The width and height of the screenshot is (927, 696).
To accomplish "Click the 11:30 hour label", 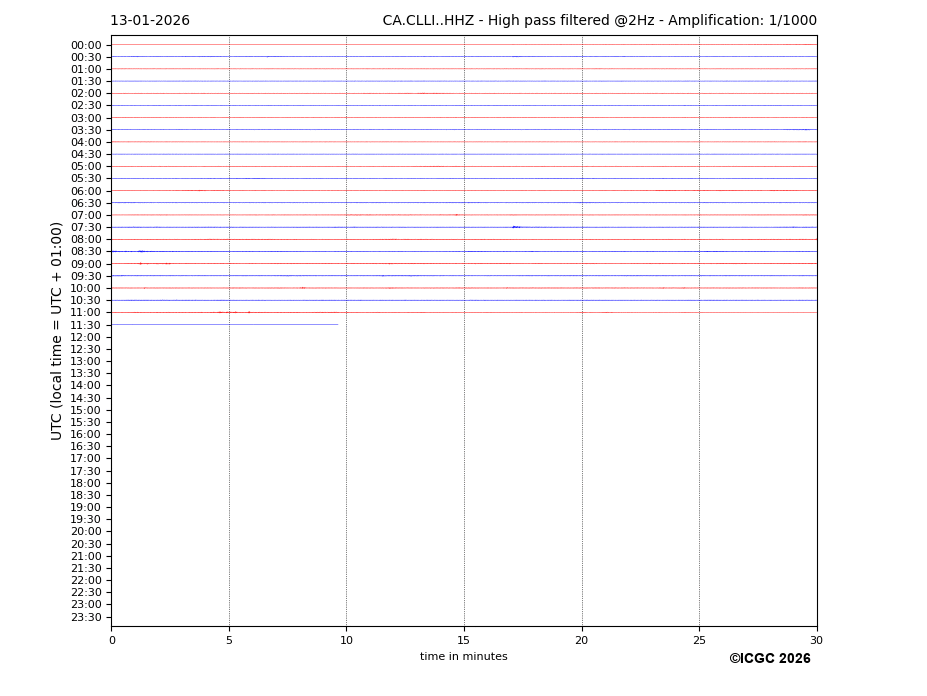I will pyautogui.click(x=86, y=325).
